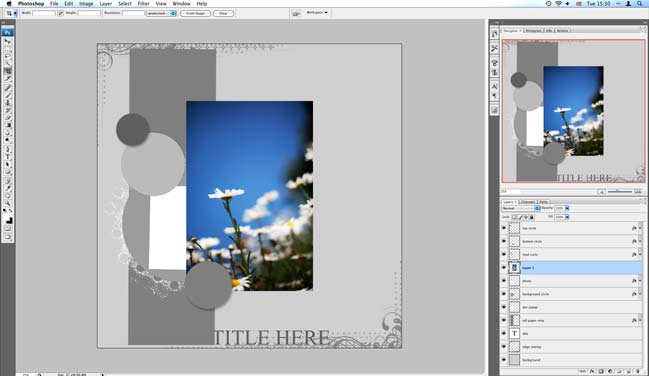Image resolution: width=649 pixels, height=376 pixels.
Task: Select the Brush tool
Action: tap(7, 96)
